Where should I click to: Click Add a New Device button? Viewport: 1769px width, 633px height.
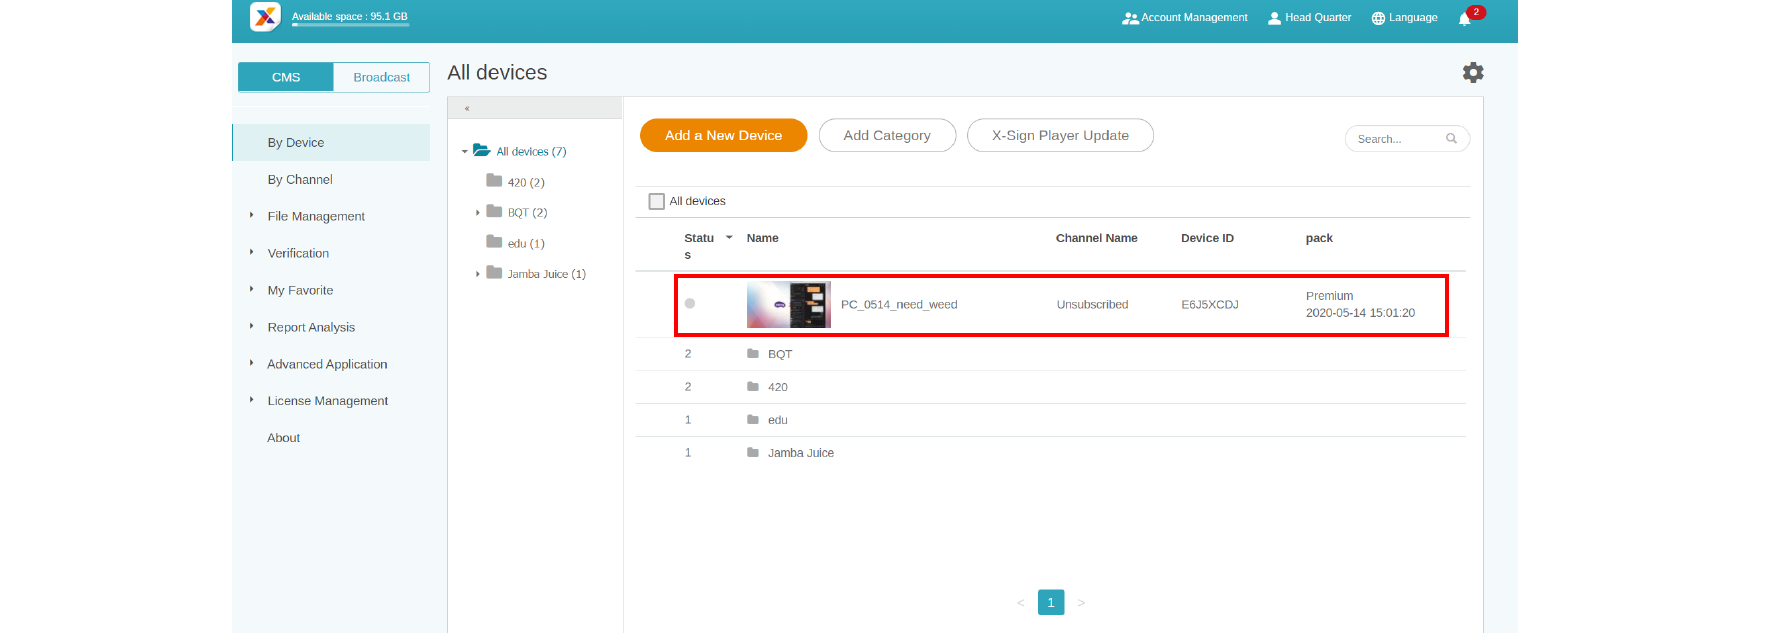[x=723, y=136]
